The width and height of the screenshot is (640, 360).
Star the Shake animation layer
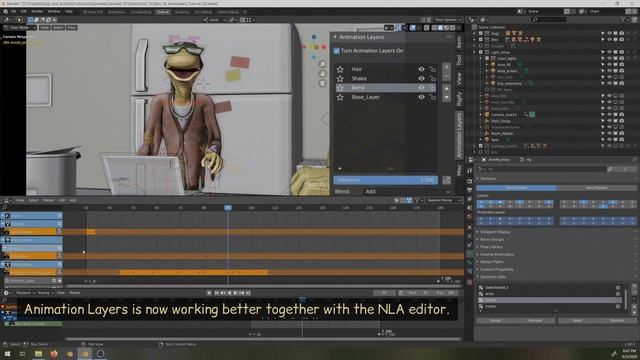(x=340, y=78)
